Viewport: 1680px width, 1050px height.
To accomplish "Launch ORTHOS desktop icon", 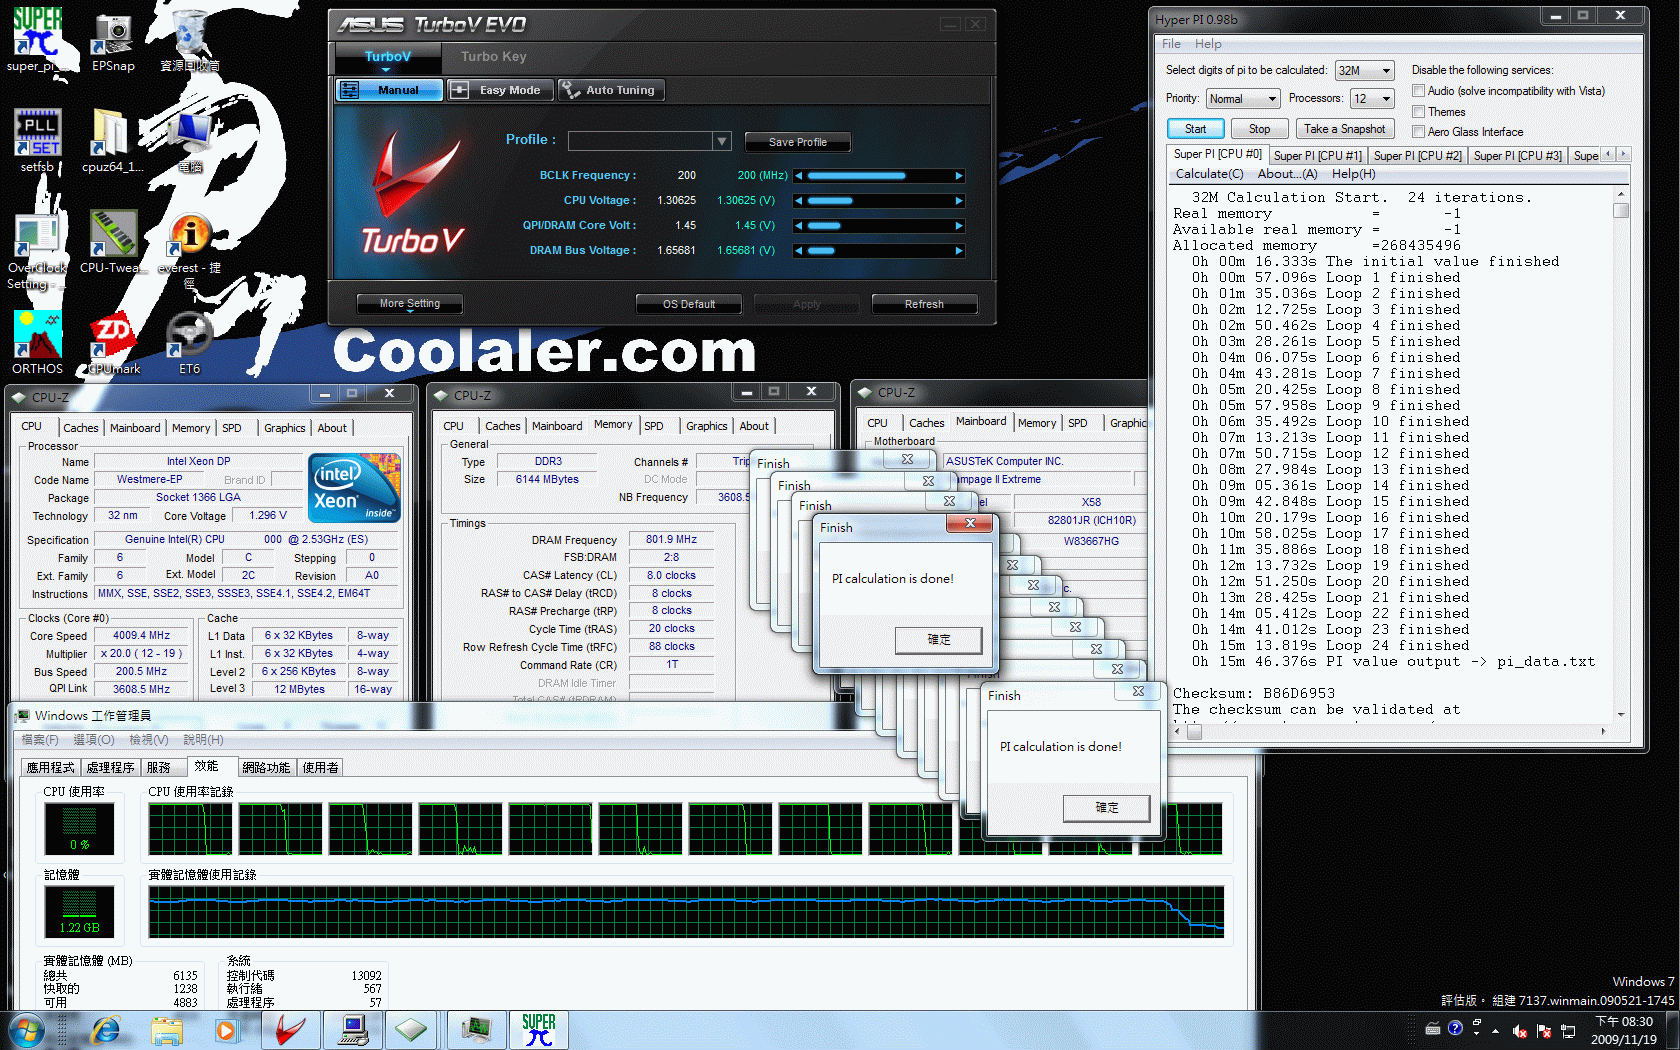I will 37,342.
